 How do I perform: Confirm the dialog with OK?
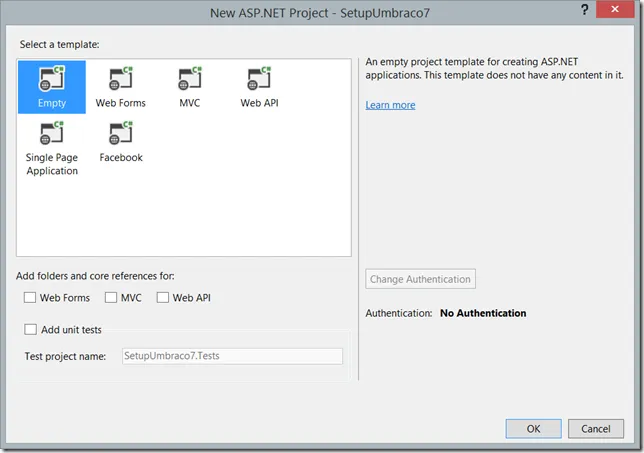pos(533,428)
